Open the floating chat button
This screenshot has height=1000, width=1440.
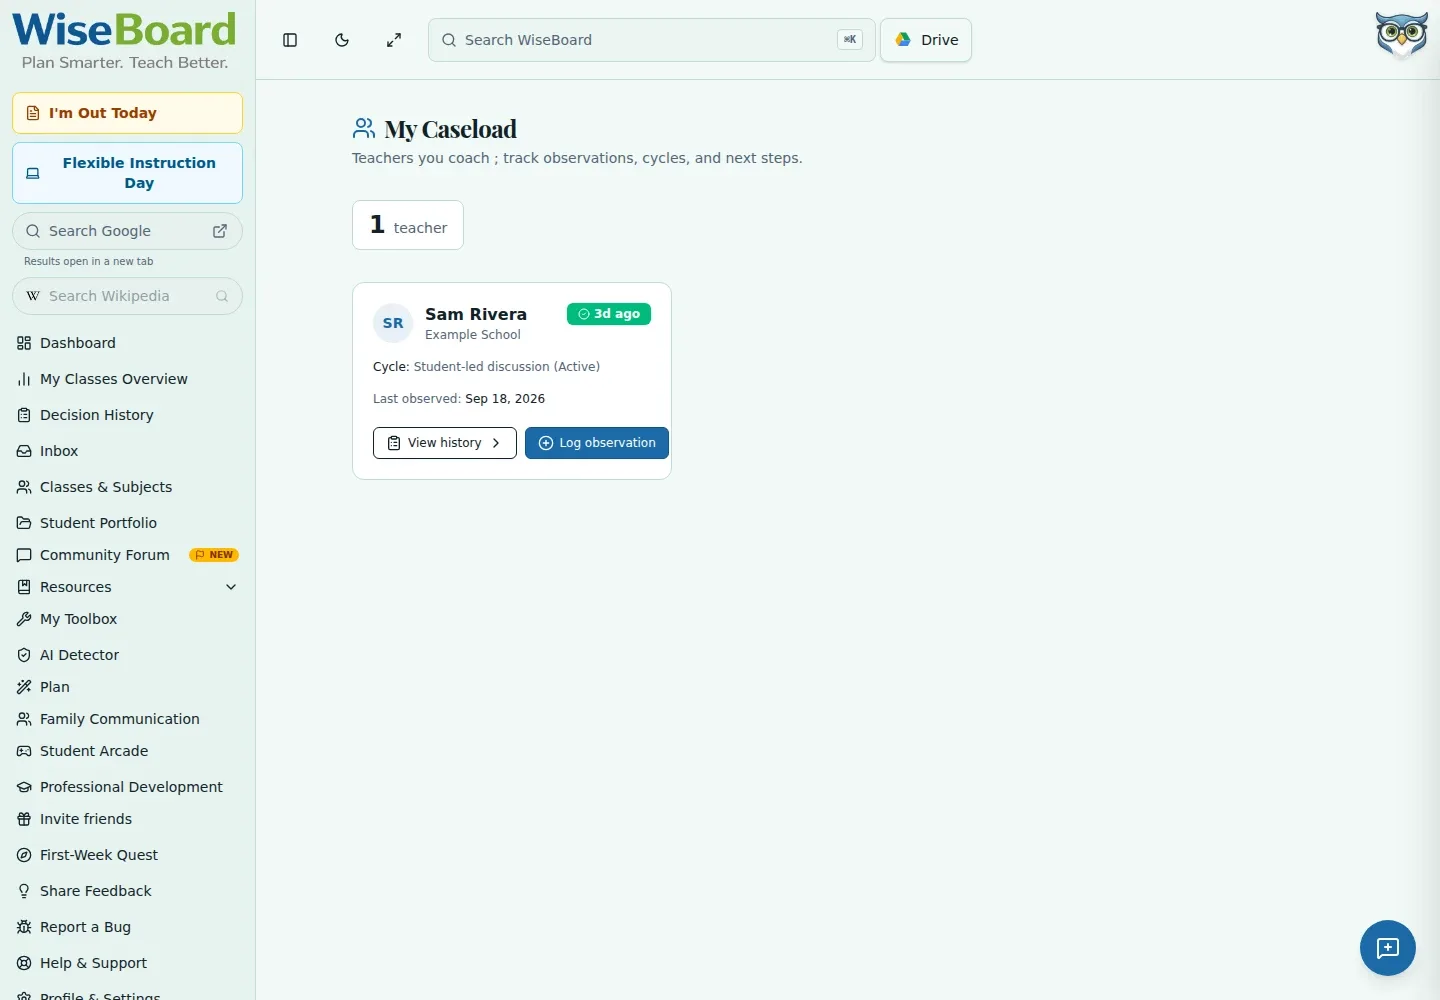click(1388, 948)
